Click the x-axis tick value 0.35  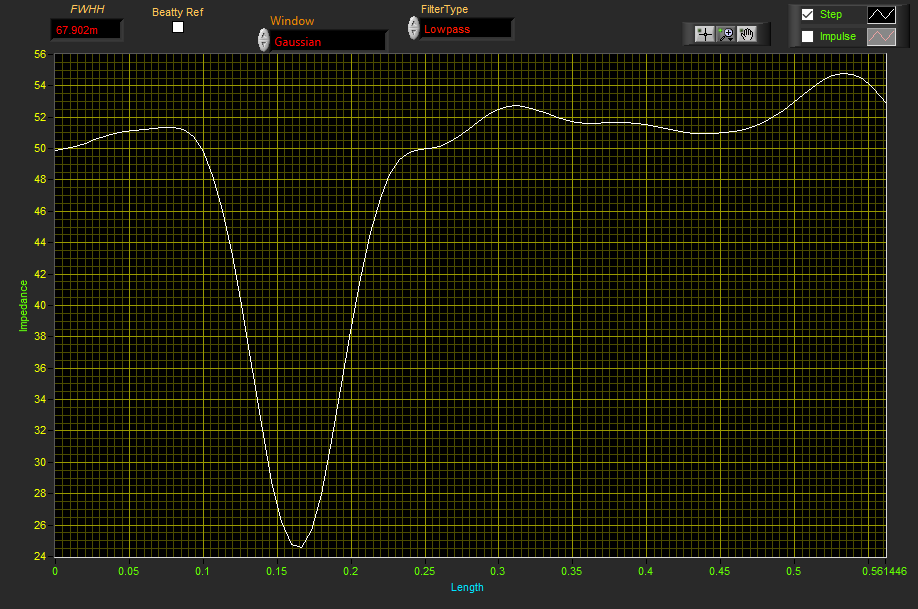pos(572,571)
